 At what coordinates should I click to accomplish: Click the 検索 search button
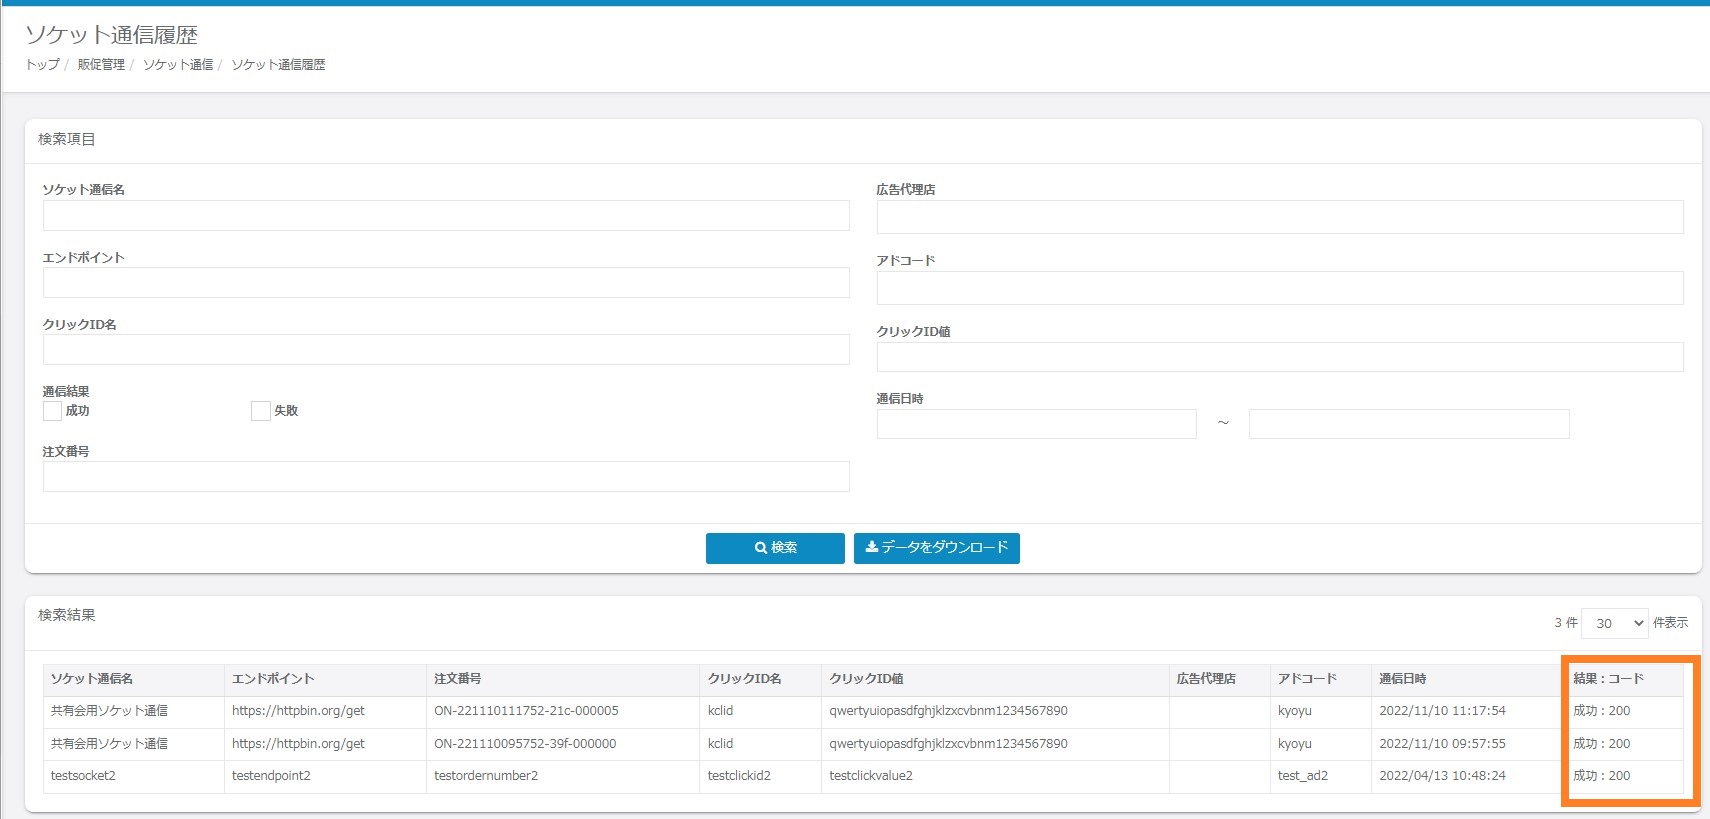(775, 548)
